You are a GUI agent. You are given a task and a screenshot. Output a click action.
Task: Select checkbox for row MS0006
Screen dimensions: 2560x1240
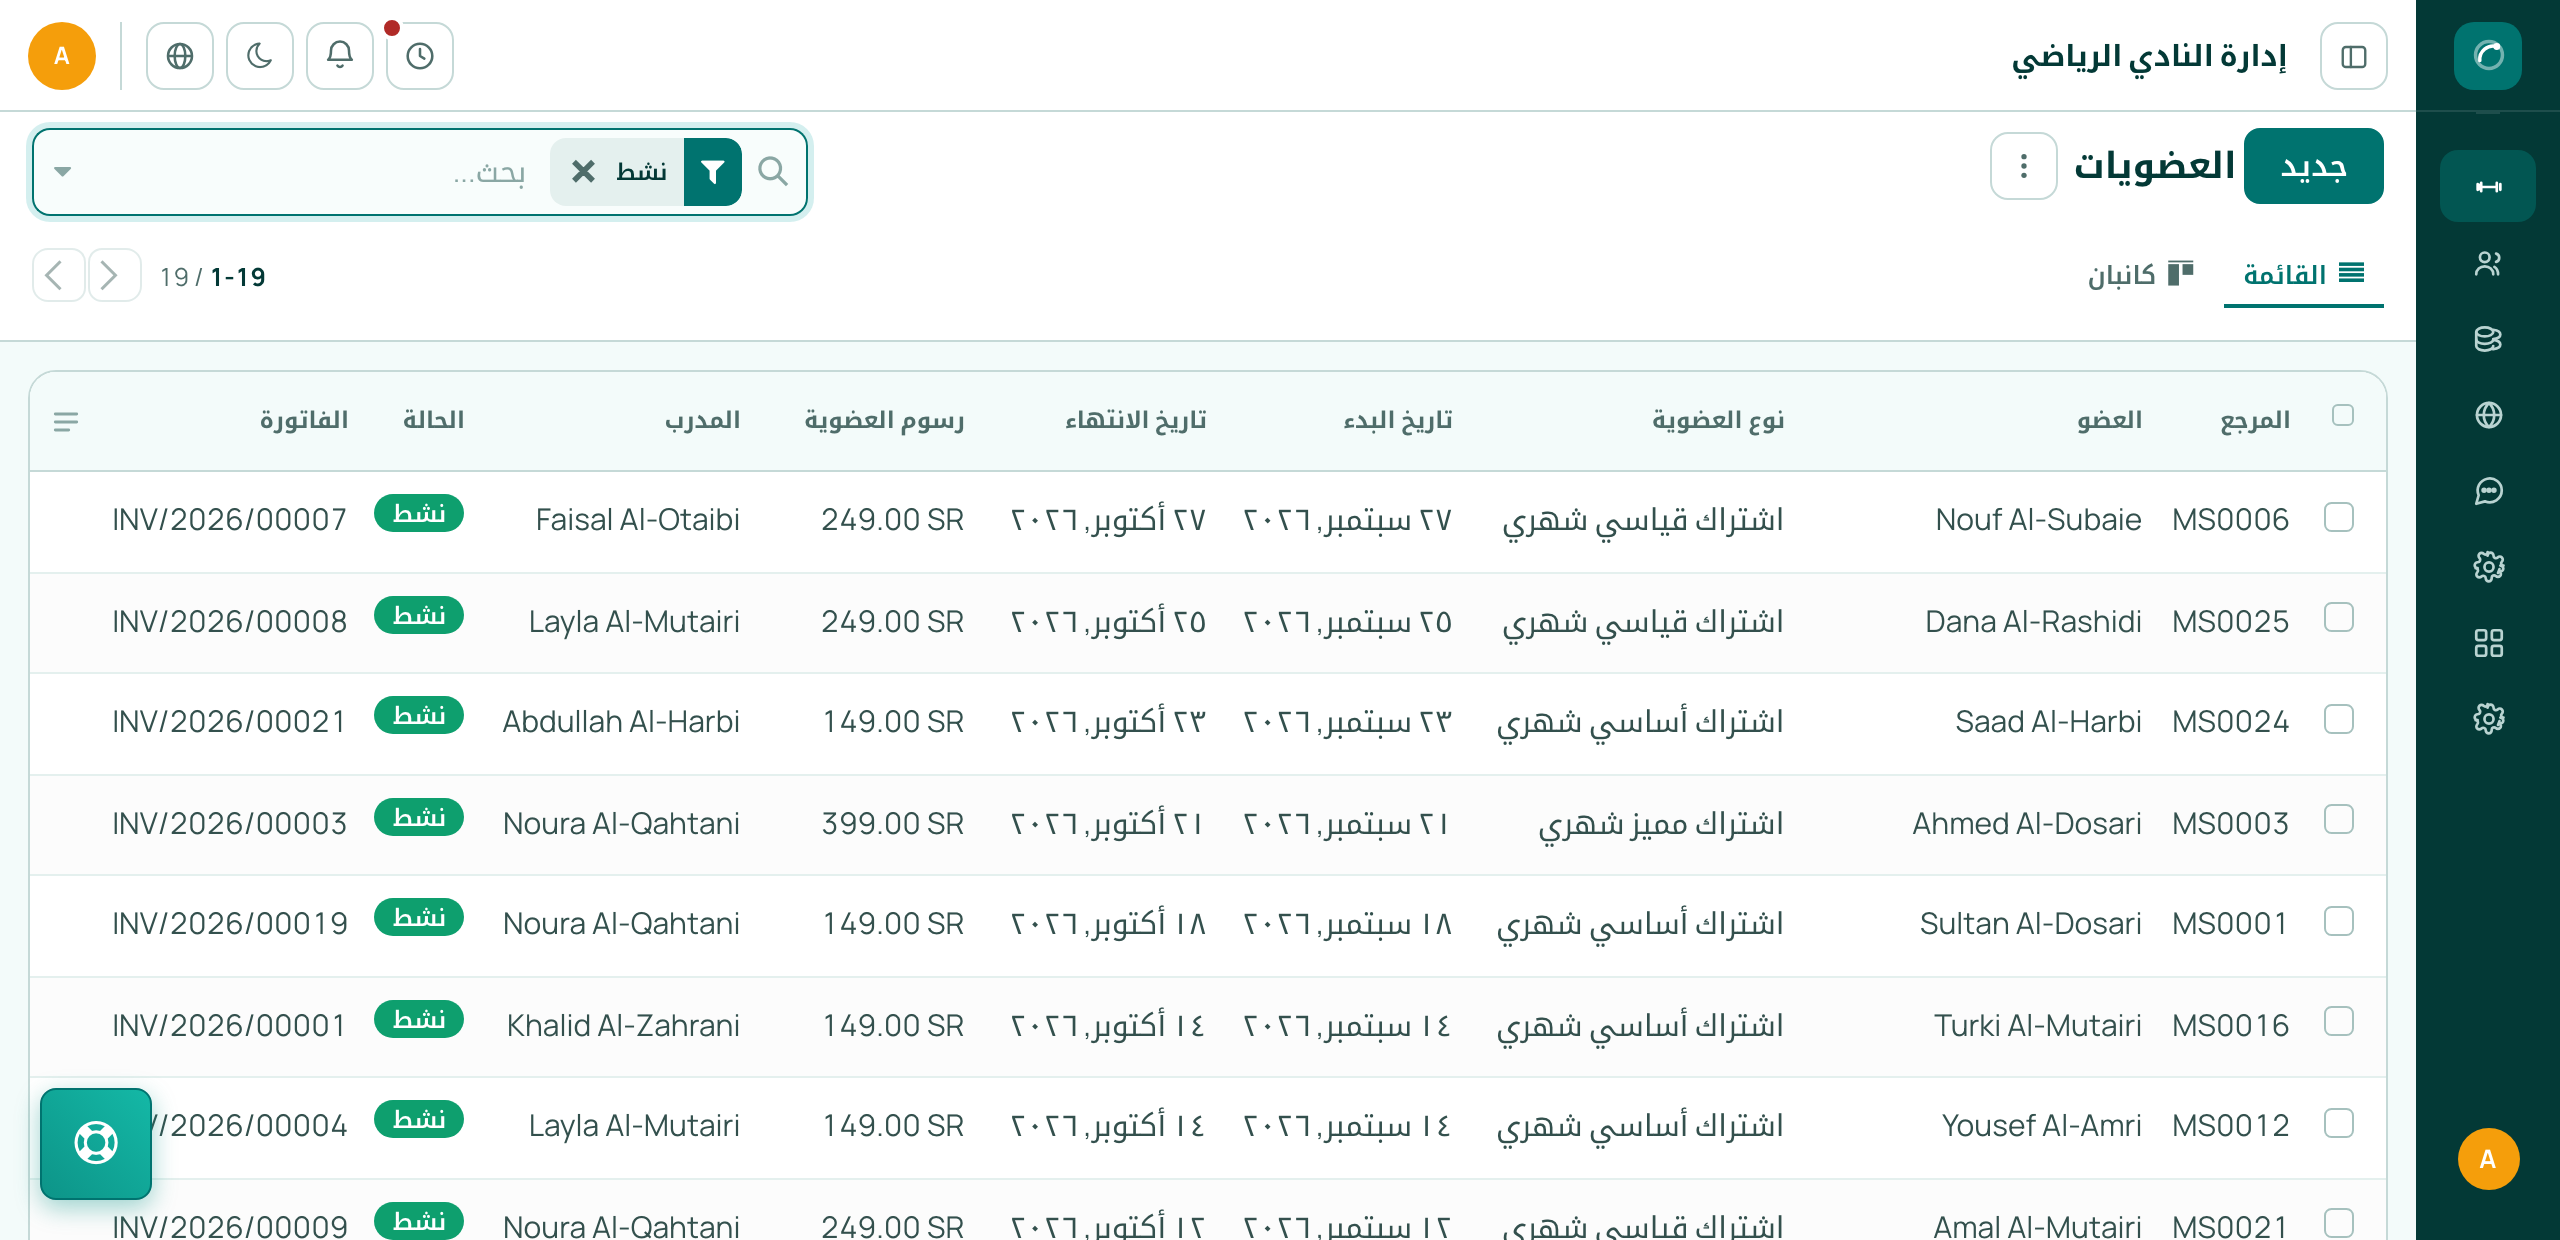[2339, 518]
